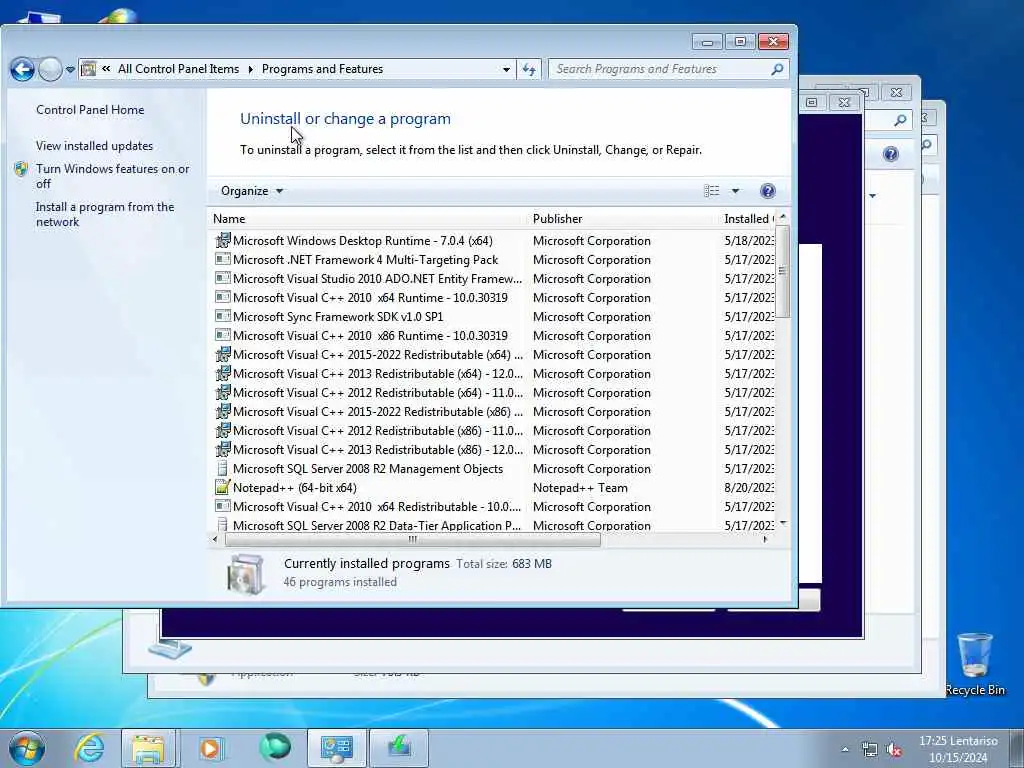Viewport: 1024px width, 768px height.
Task: Click the horizontal scrollbar left arrow
Action: [215, 539]
